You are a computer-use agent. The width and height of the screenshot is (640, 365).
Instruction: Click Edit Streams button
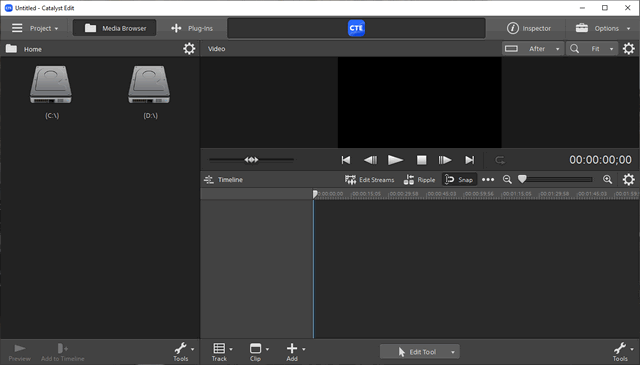369,180
